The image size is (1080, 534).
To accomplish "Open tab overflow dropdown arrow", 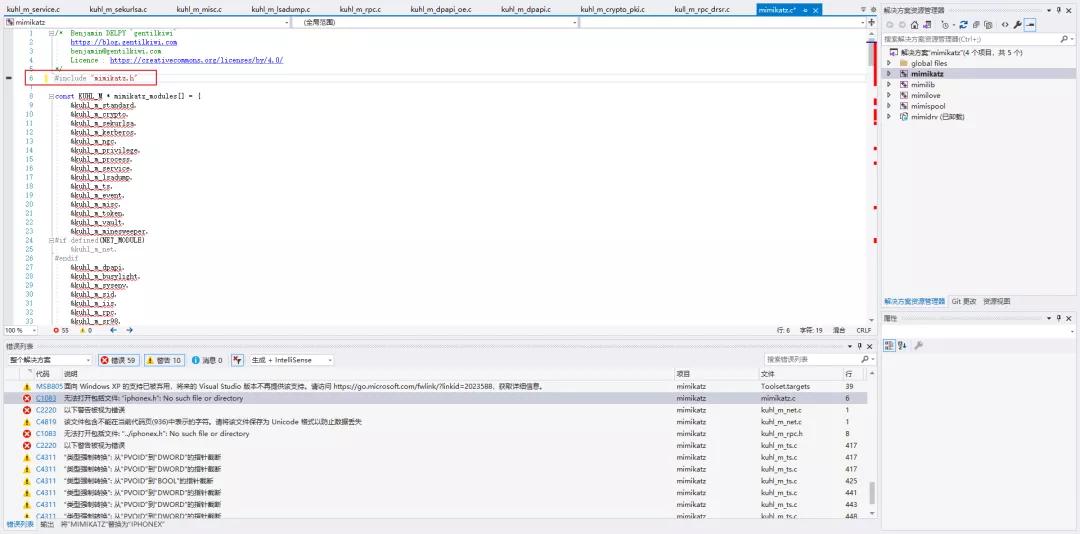I will (863, 10).
